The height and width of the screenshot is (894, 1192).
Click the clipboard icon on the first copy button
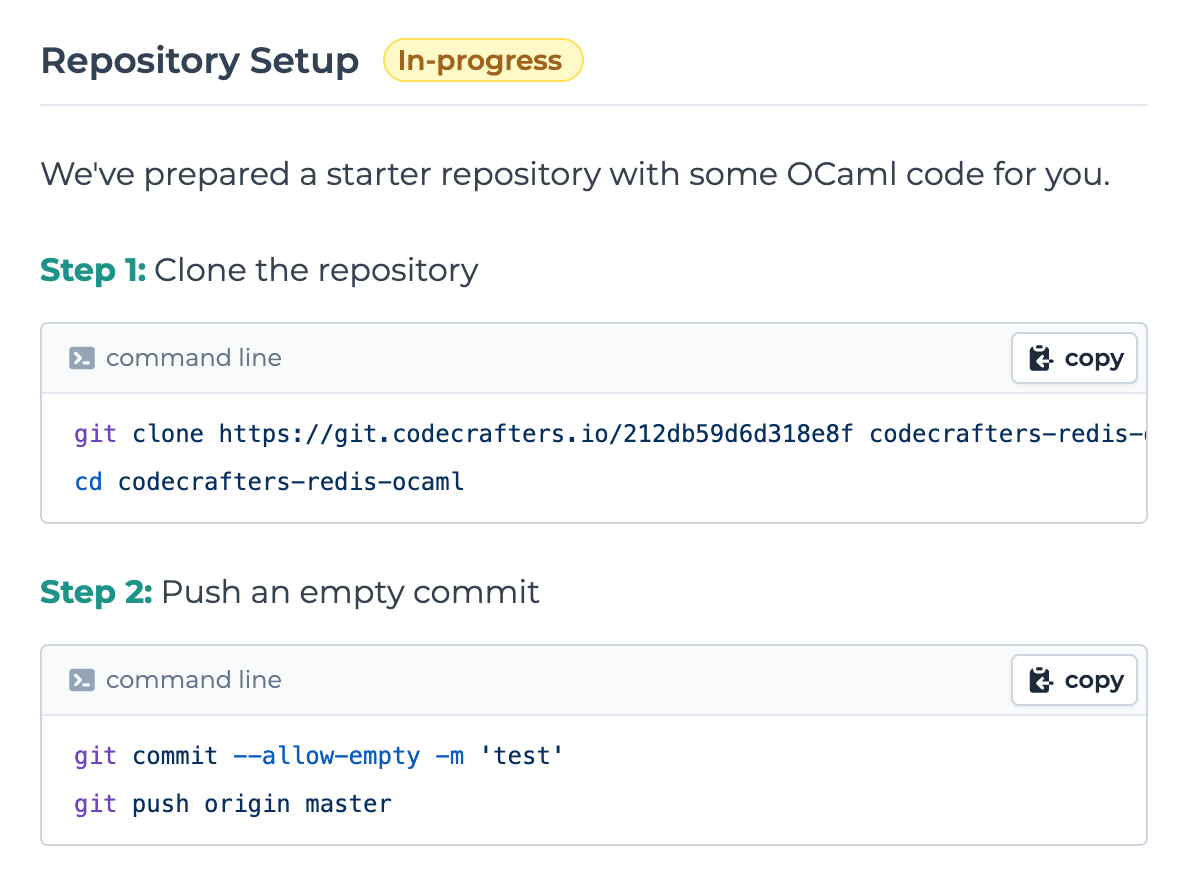point(1040,357)
